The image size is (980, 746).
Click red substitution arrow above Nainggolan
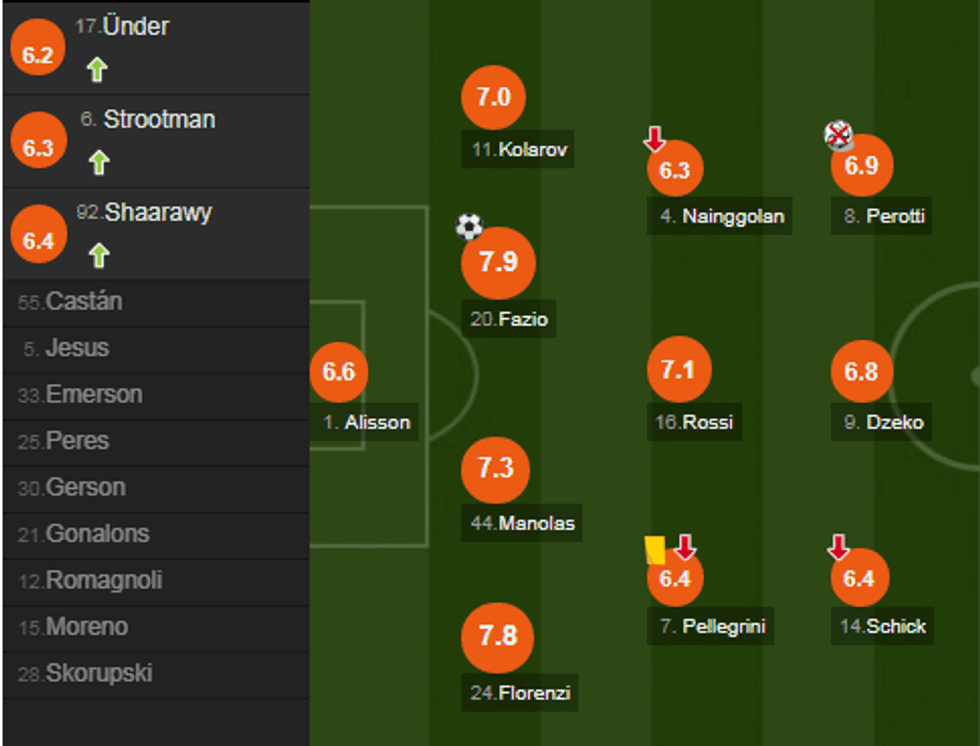click(x=654, y=138)
